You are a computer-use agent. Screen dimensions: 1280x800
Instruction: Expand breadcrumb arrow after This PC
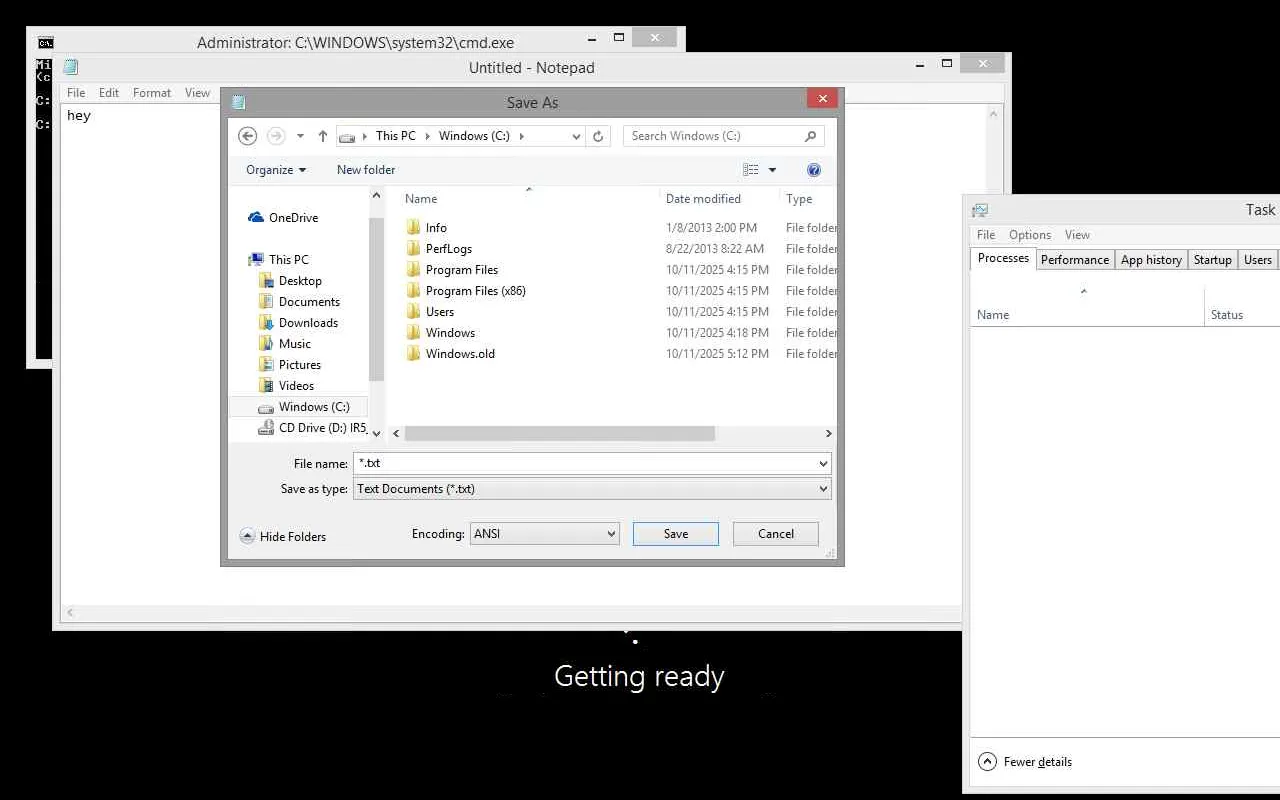[426, 136]
